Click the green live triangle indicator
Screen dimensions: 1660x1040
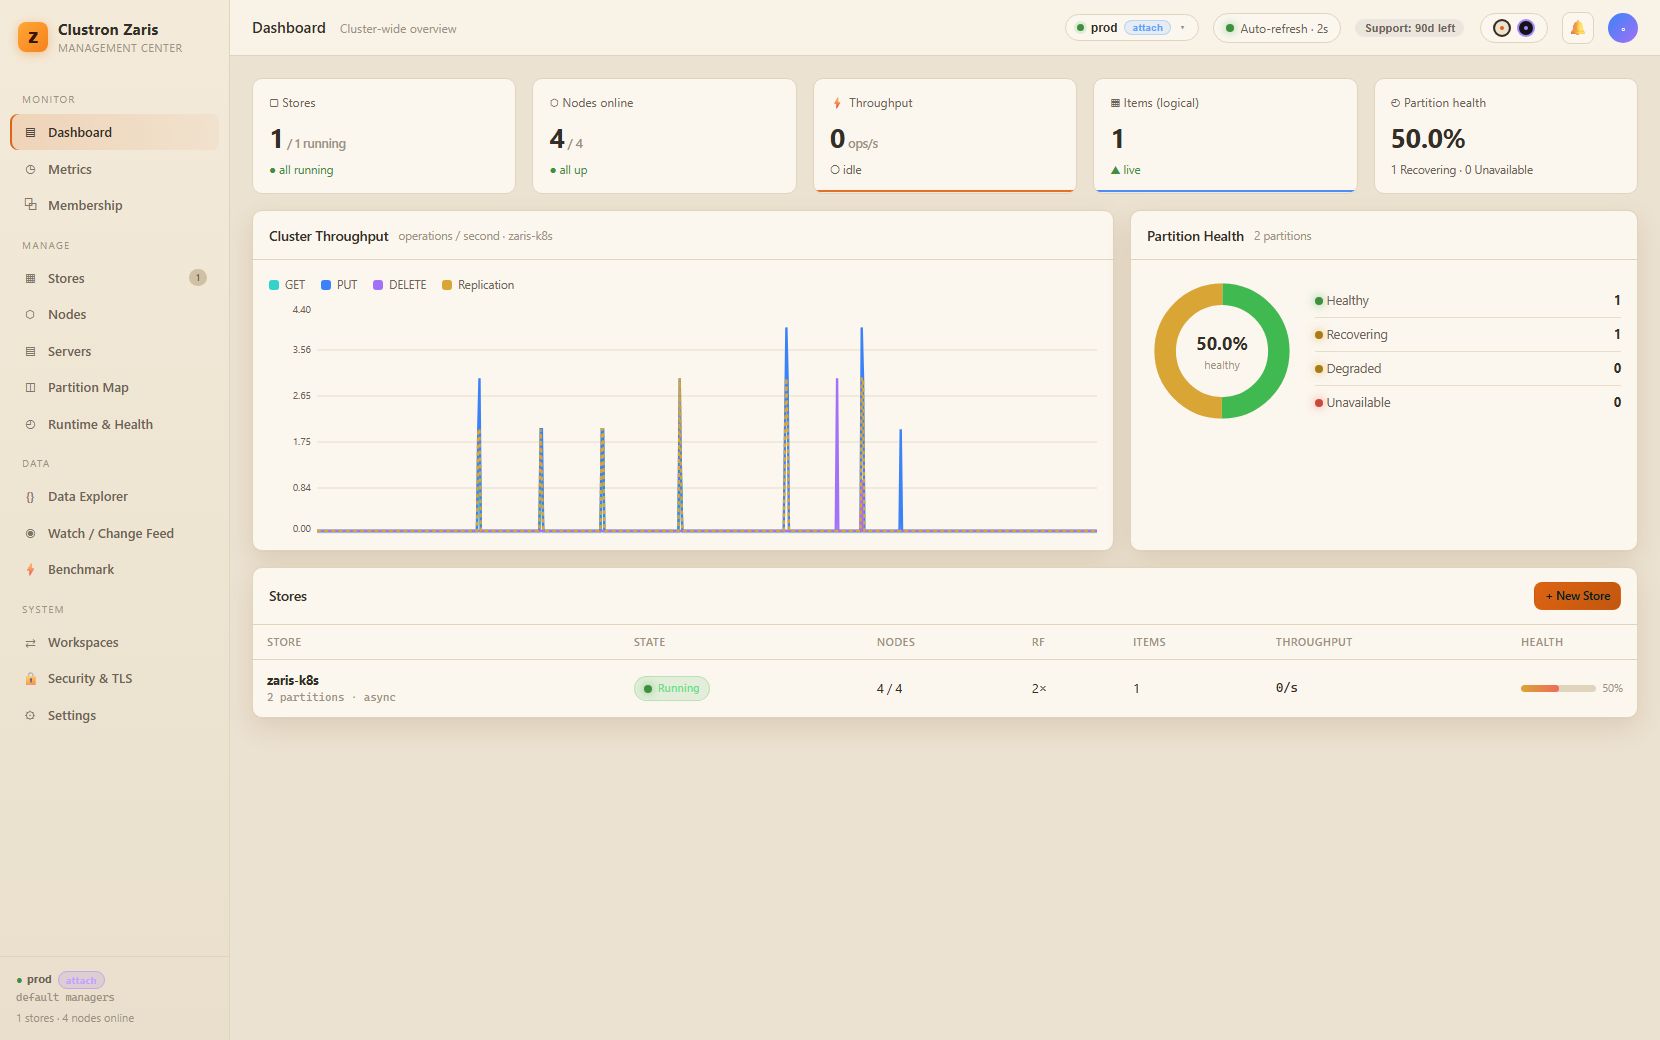(x=1115, y=170)
